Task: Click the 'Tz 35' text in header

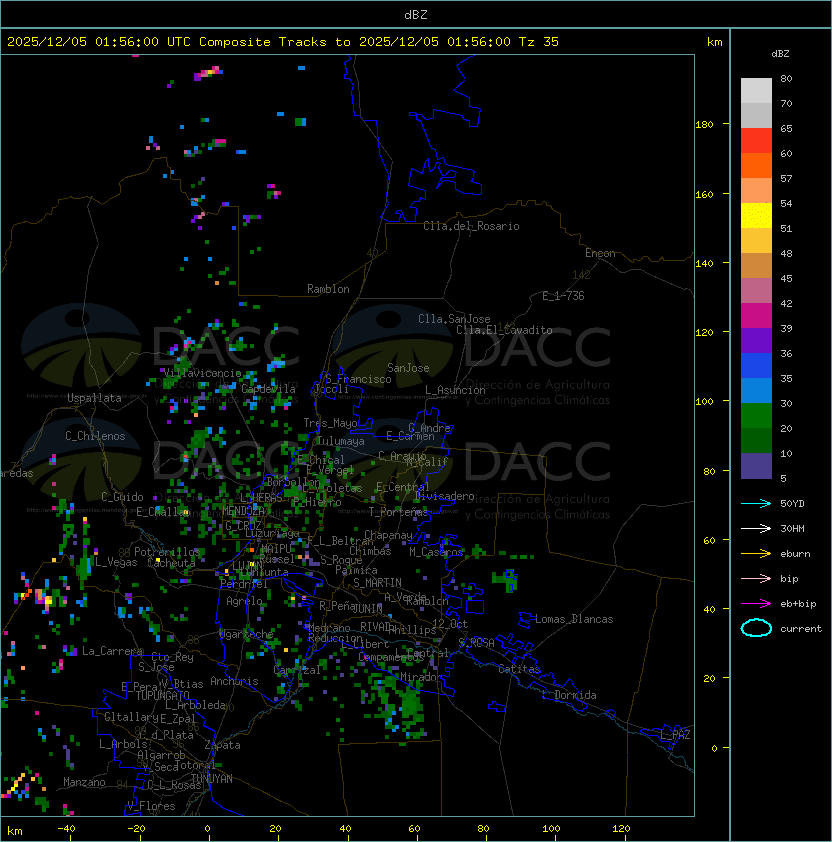Action: [x=539, y=42]
